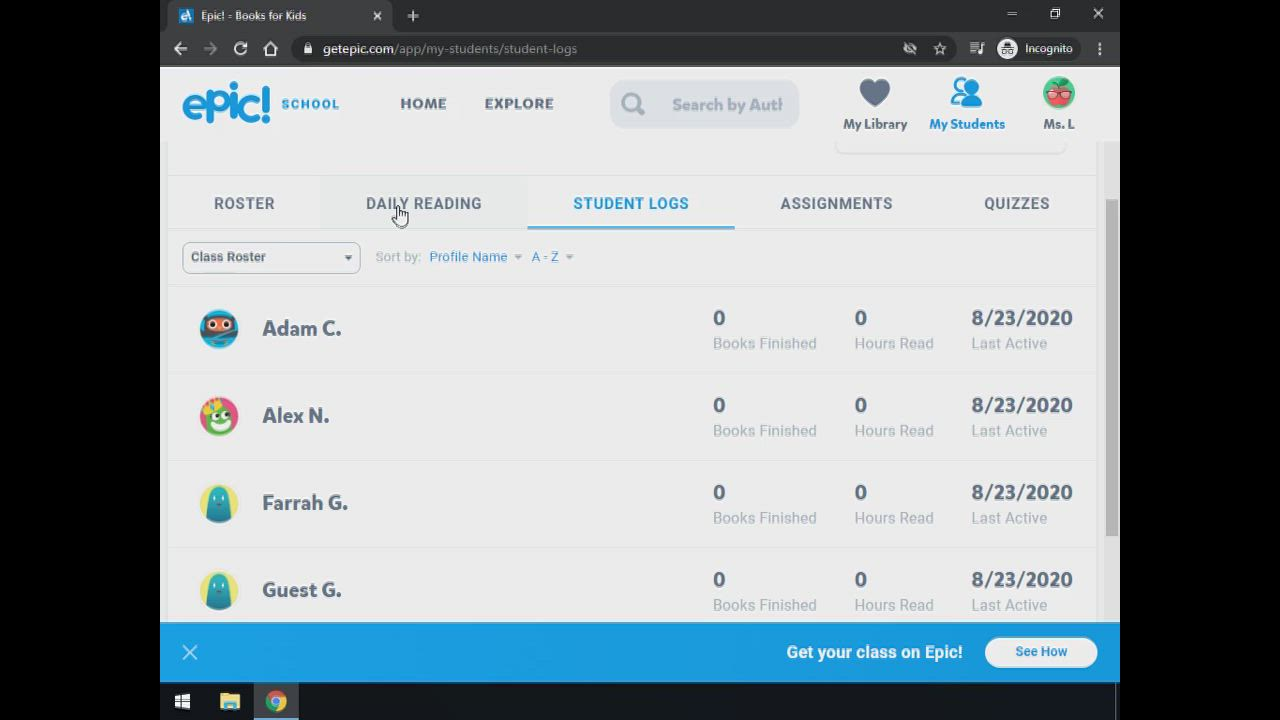1280x720 pixels.
Task: Click the See How button
Action: [1041, 652]
